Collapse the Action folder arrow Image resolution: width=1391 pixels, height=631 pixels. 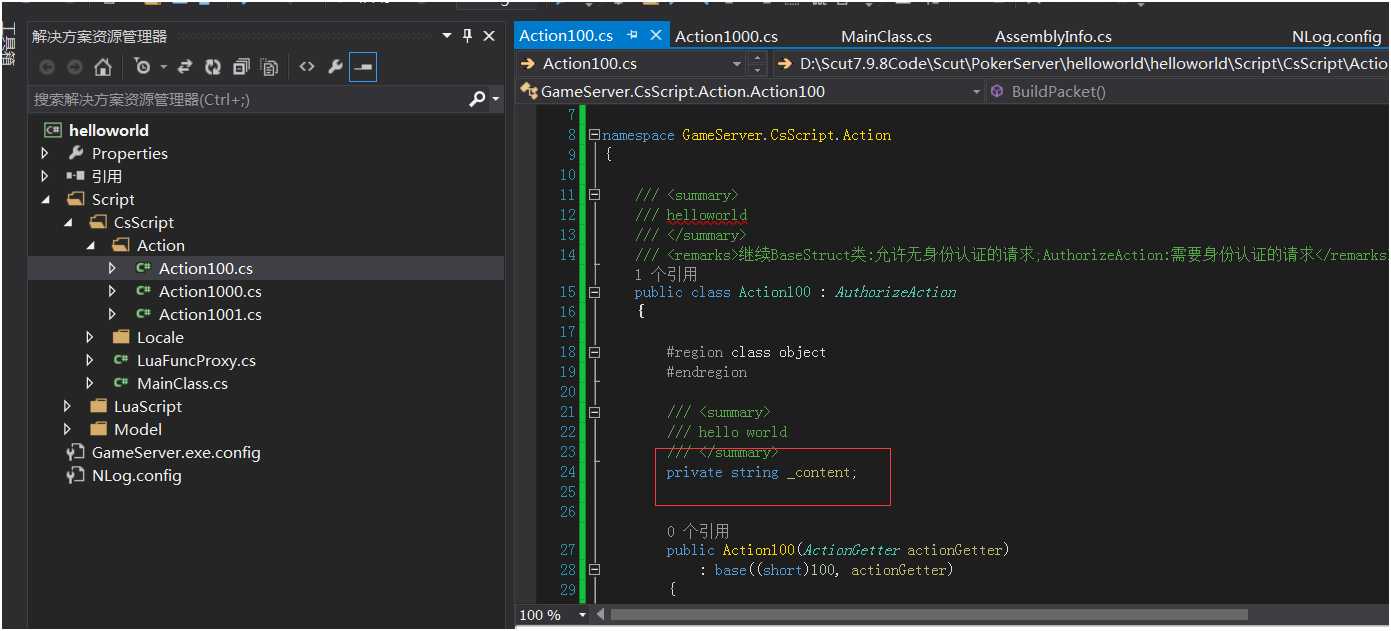[x=90, y=246]
